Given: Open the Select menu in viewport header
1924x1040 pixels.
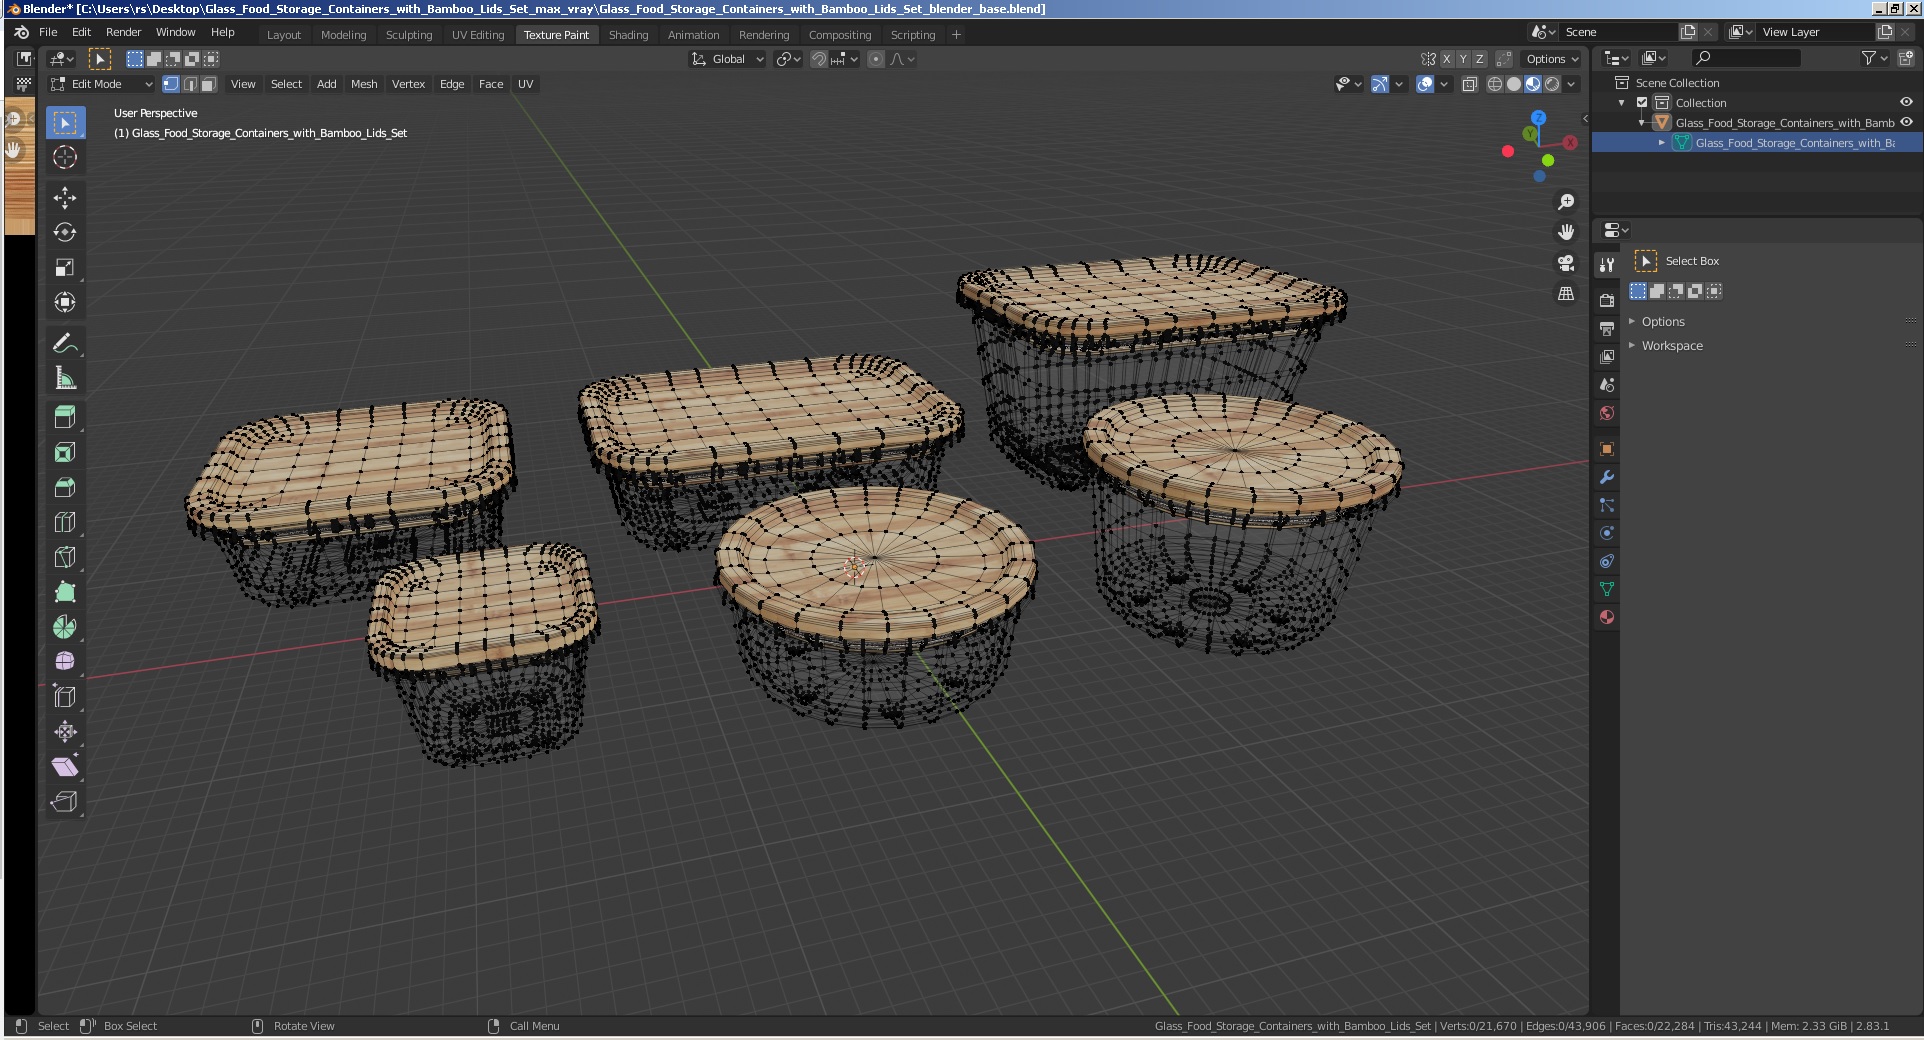Looking at the screenshot, I should coord(286,84).
